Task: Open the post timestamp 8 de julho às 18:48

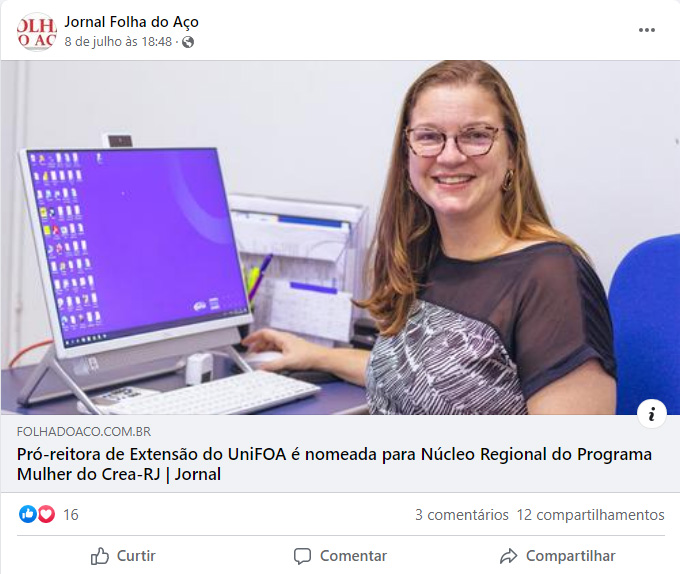Action: tap(118, 42)
